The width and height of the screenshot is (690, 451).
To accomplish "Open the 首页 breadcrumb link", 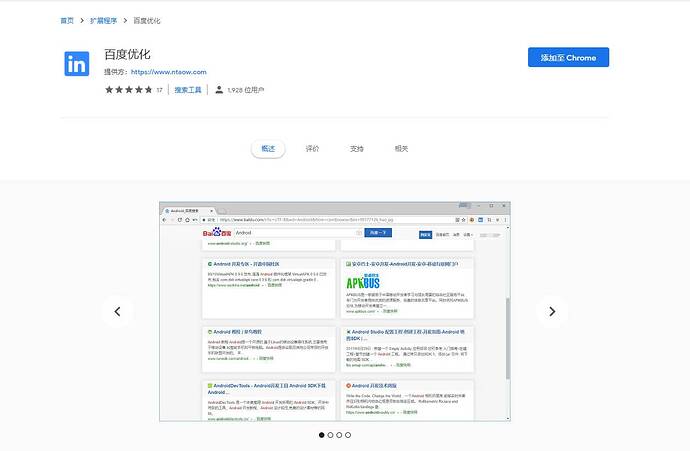I will tap(67, 21).
